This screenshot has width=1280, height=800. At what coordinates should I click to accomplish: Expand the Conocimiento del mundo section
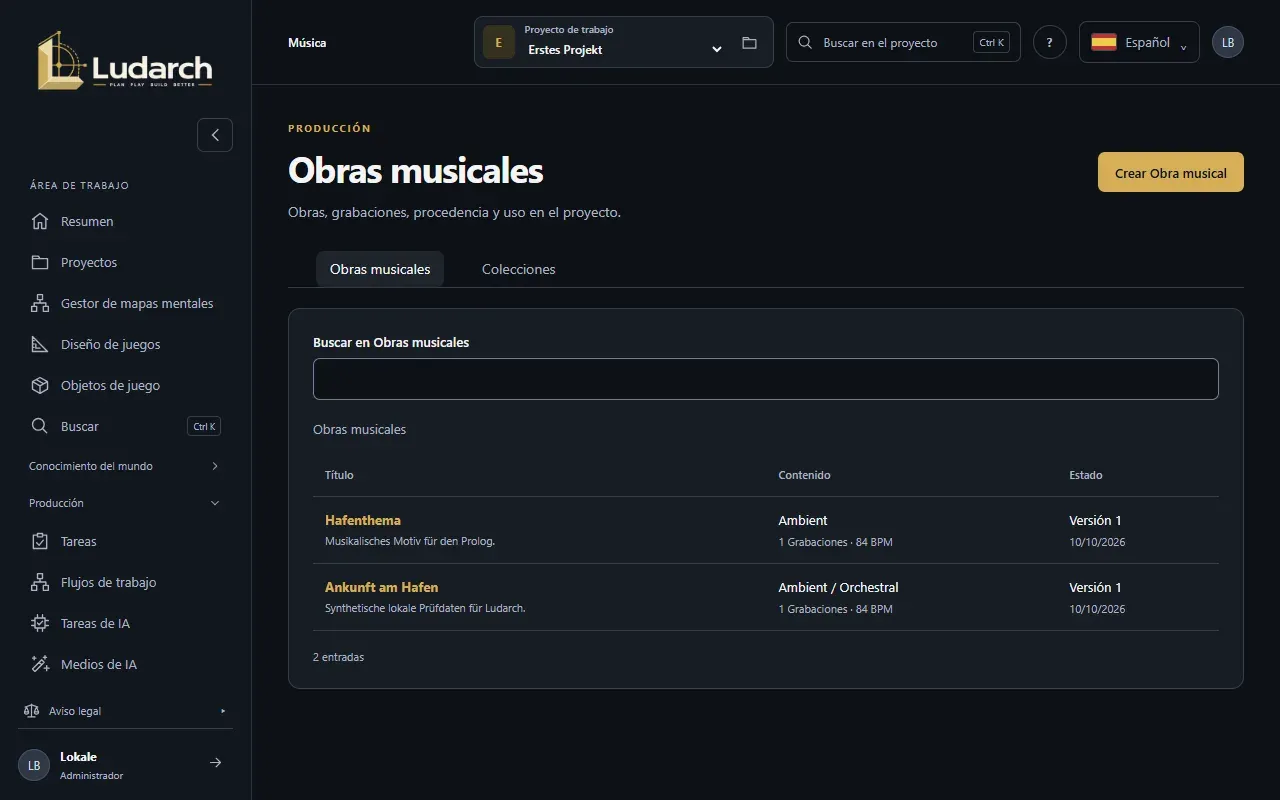pyautogui.click(x=125, y=466)
